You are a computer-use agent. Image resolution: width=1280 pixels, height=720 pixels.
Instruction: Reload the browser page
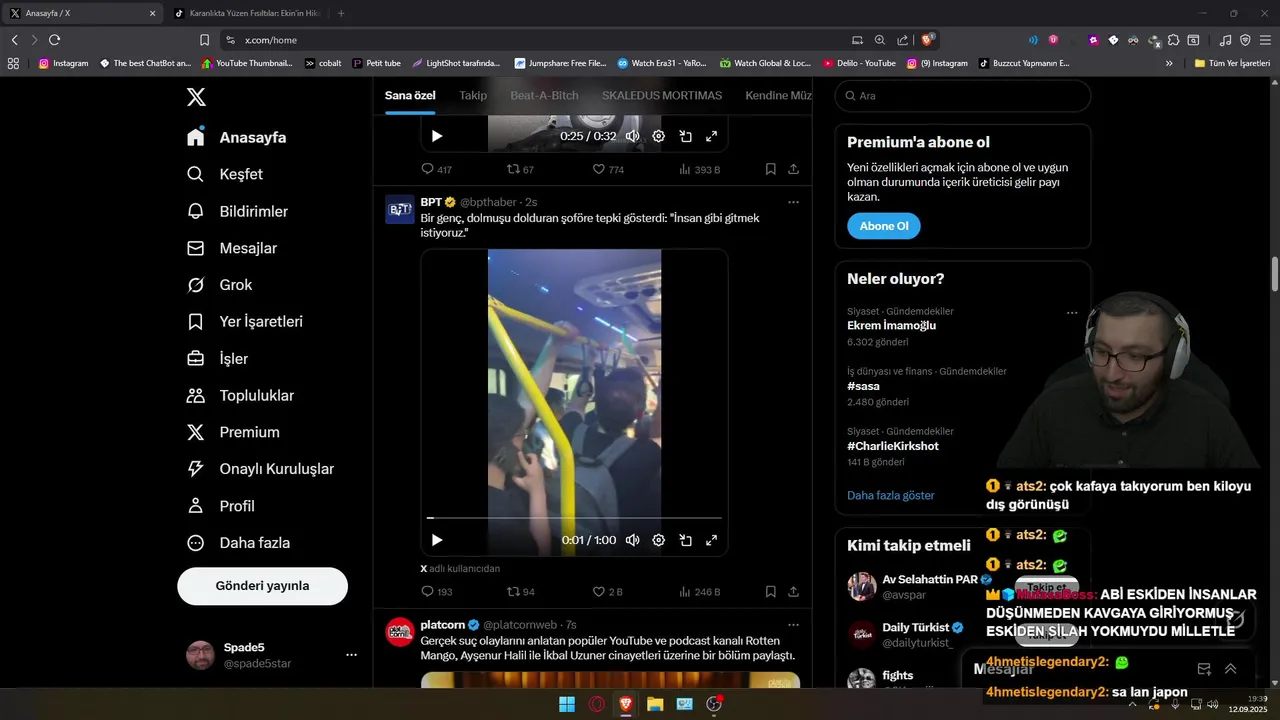click(x=54, y=40)
